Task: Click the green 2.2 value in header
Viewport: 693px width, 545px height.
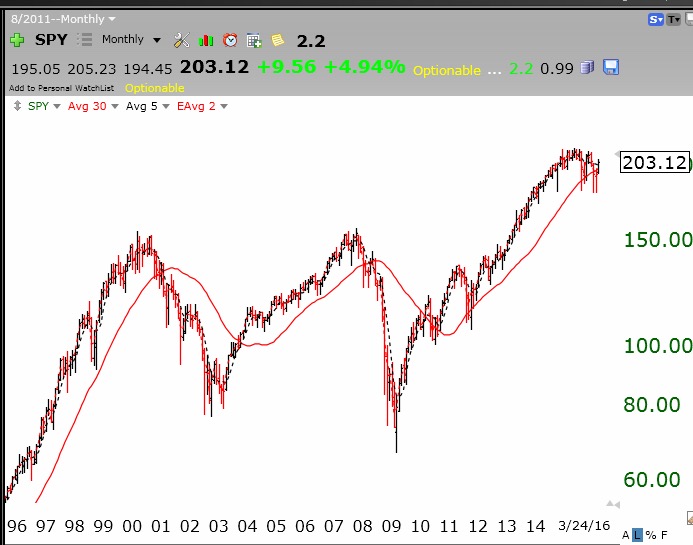Action: pyautogui.click(x=521, y=69)
